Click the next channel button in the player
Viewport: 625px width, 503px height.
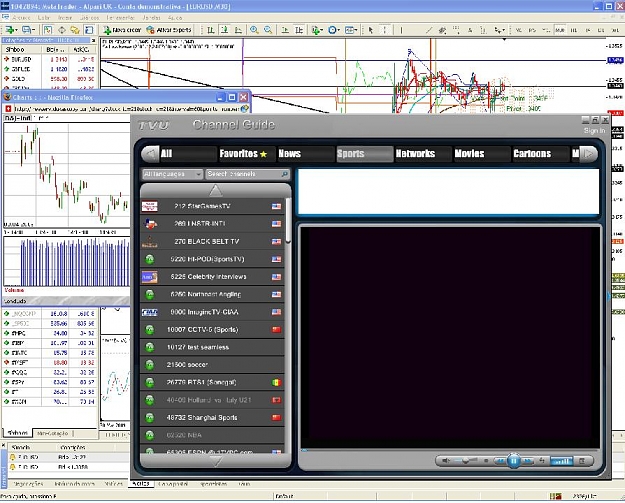[528, 461]
